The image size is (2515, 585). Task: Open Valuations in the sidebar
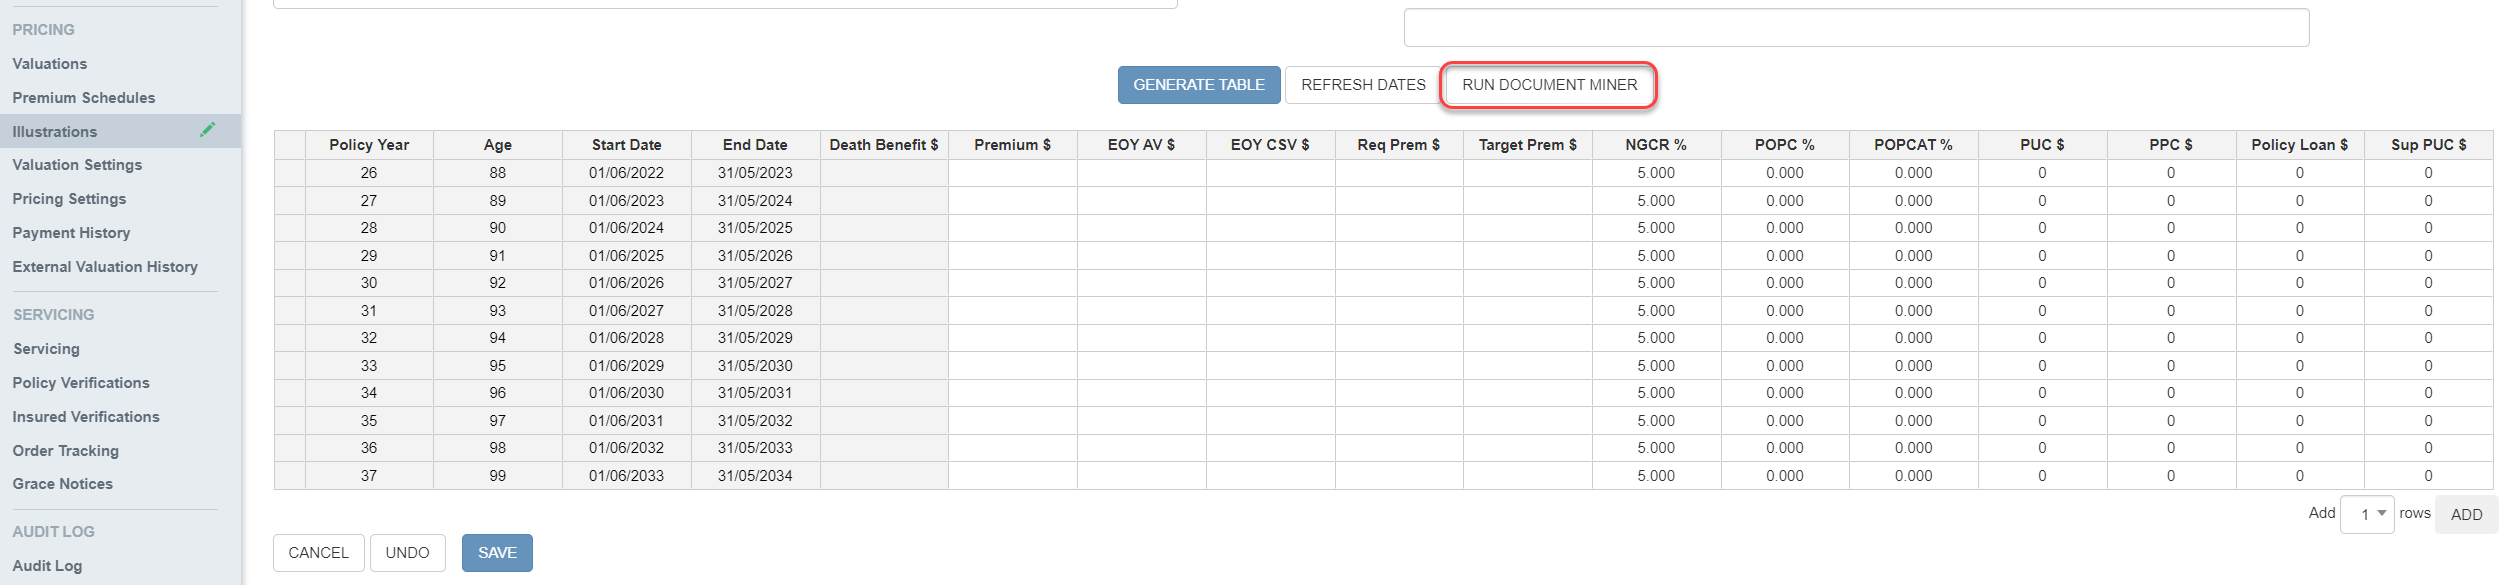pos(50,64)
